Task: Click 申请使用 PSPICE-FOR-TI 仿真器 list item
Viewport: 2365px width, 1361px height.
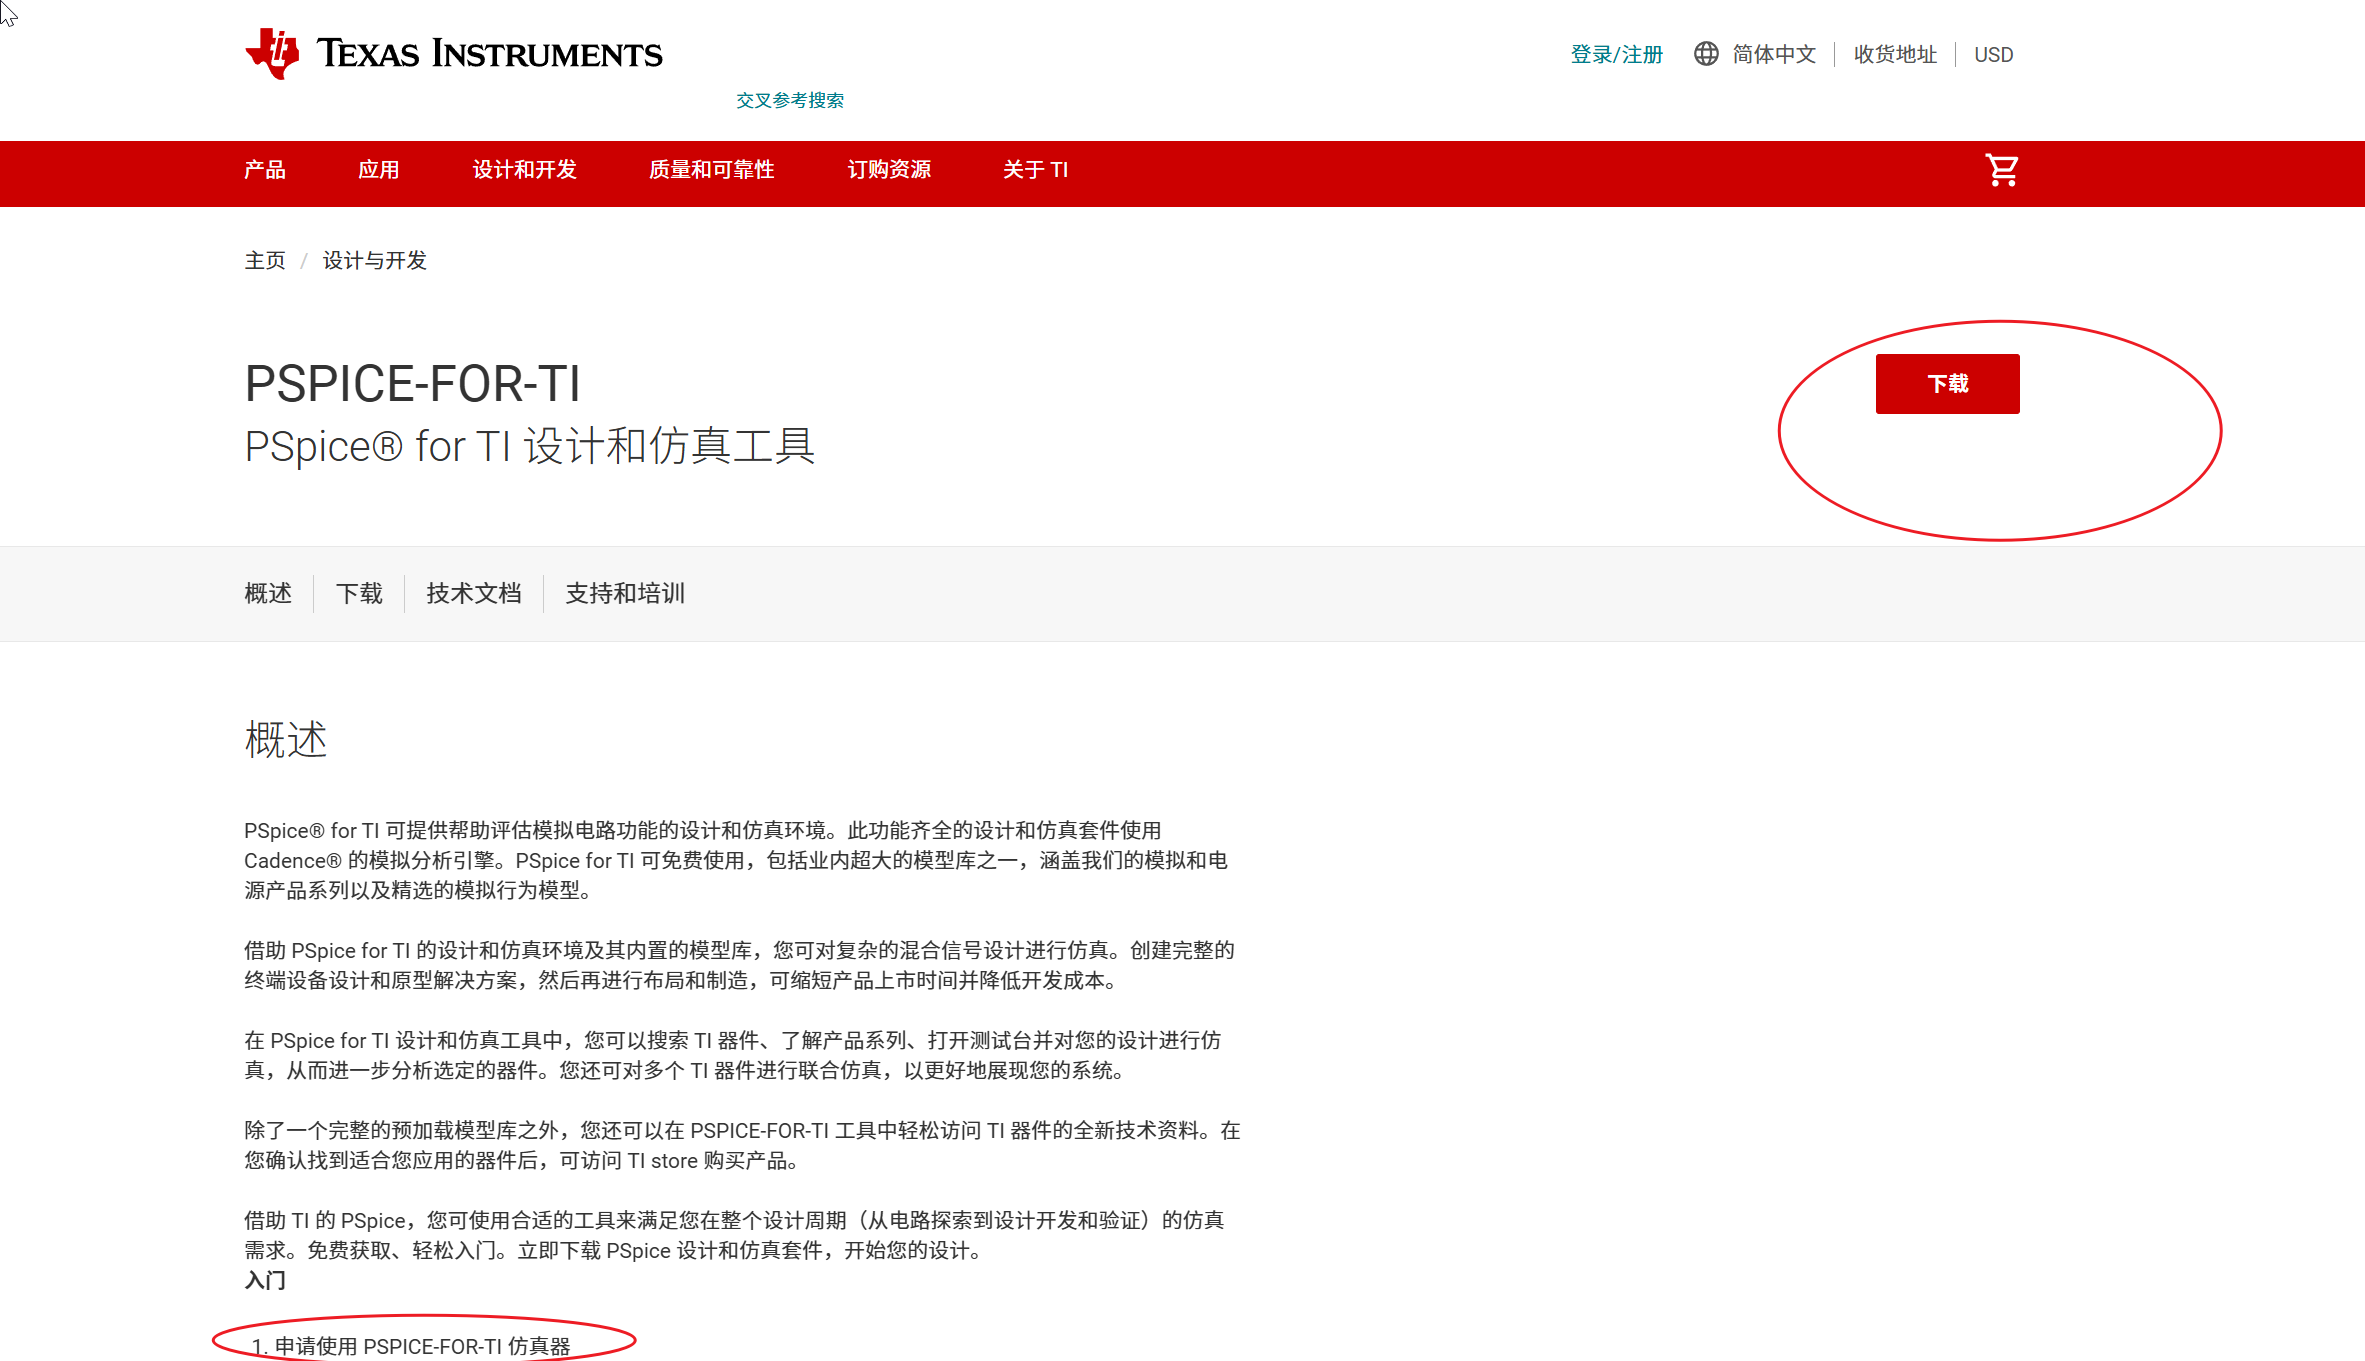Action: pyautogui.click(x=422, y=1346)
